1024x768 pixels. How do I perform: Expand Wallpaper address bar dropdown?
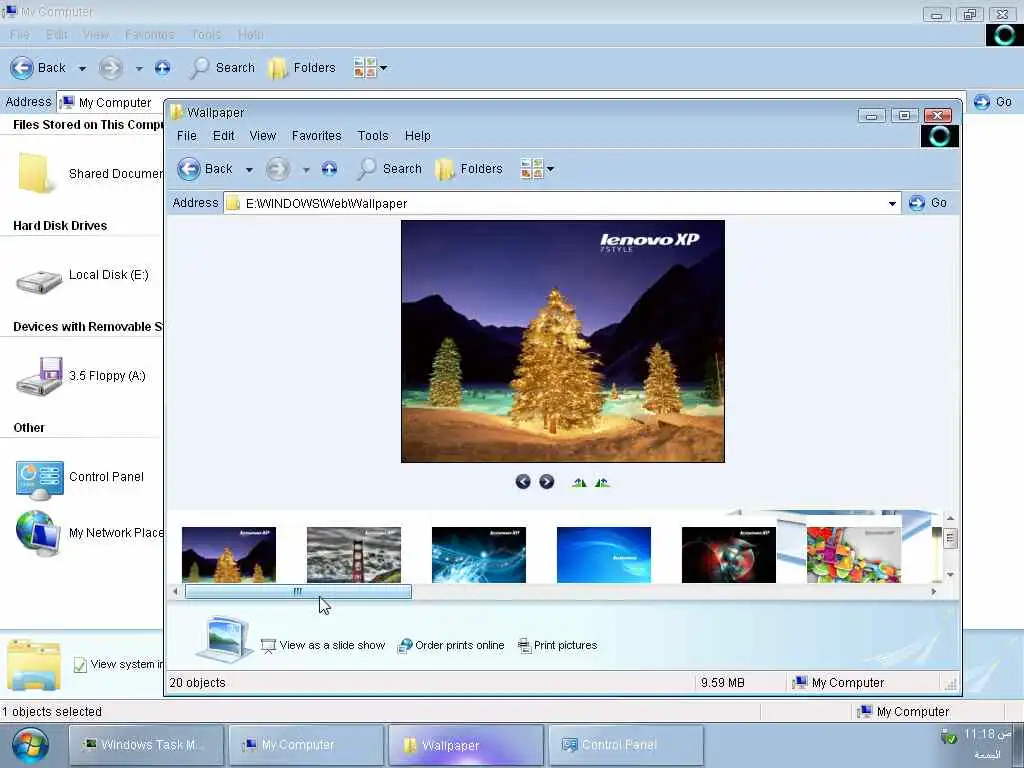coord(892,204)
